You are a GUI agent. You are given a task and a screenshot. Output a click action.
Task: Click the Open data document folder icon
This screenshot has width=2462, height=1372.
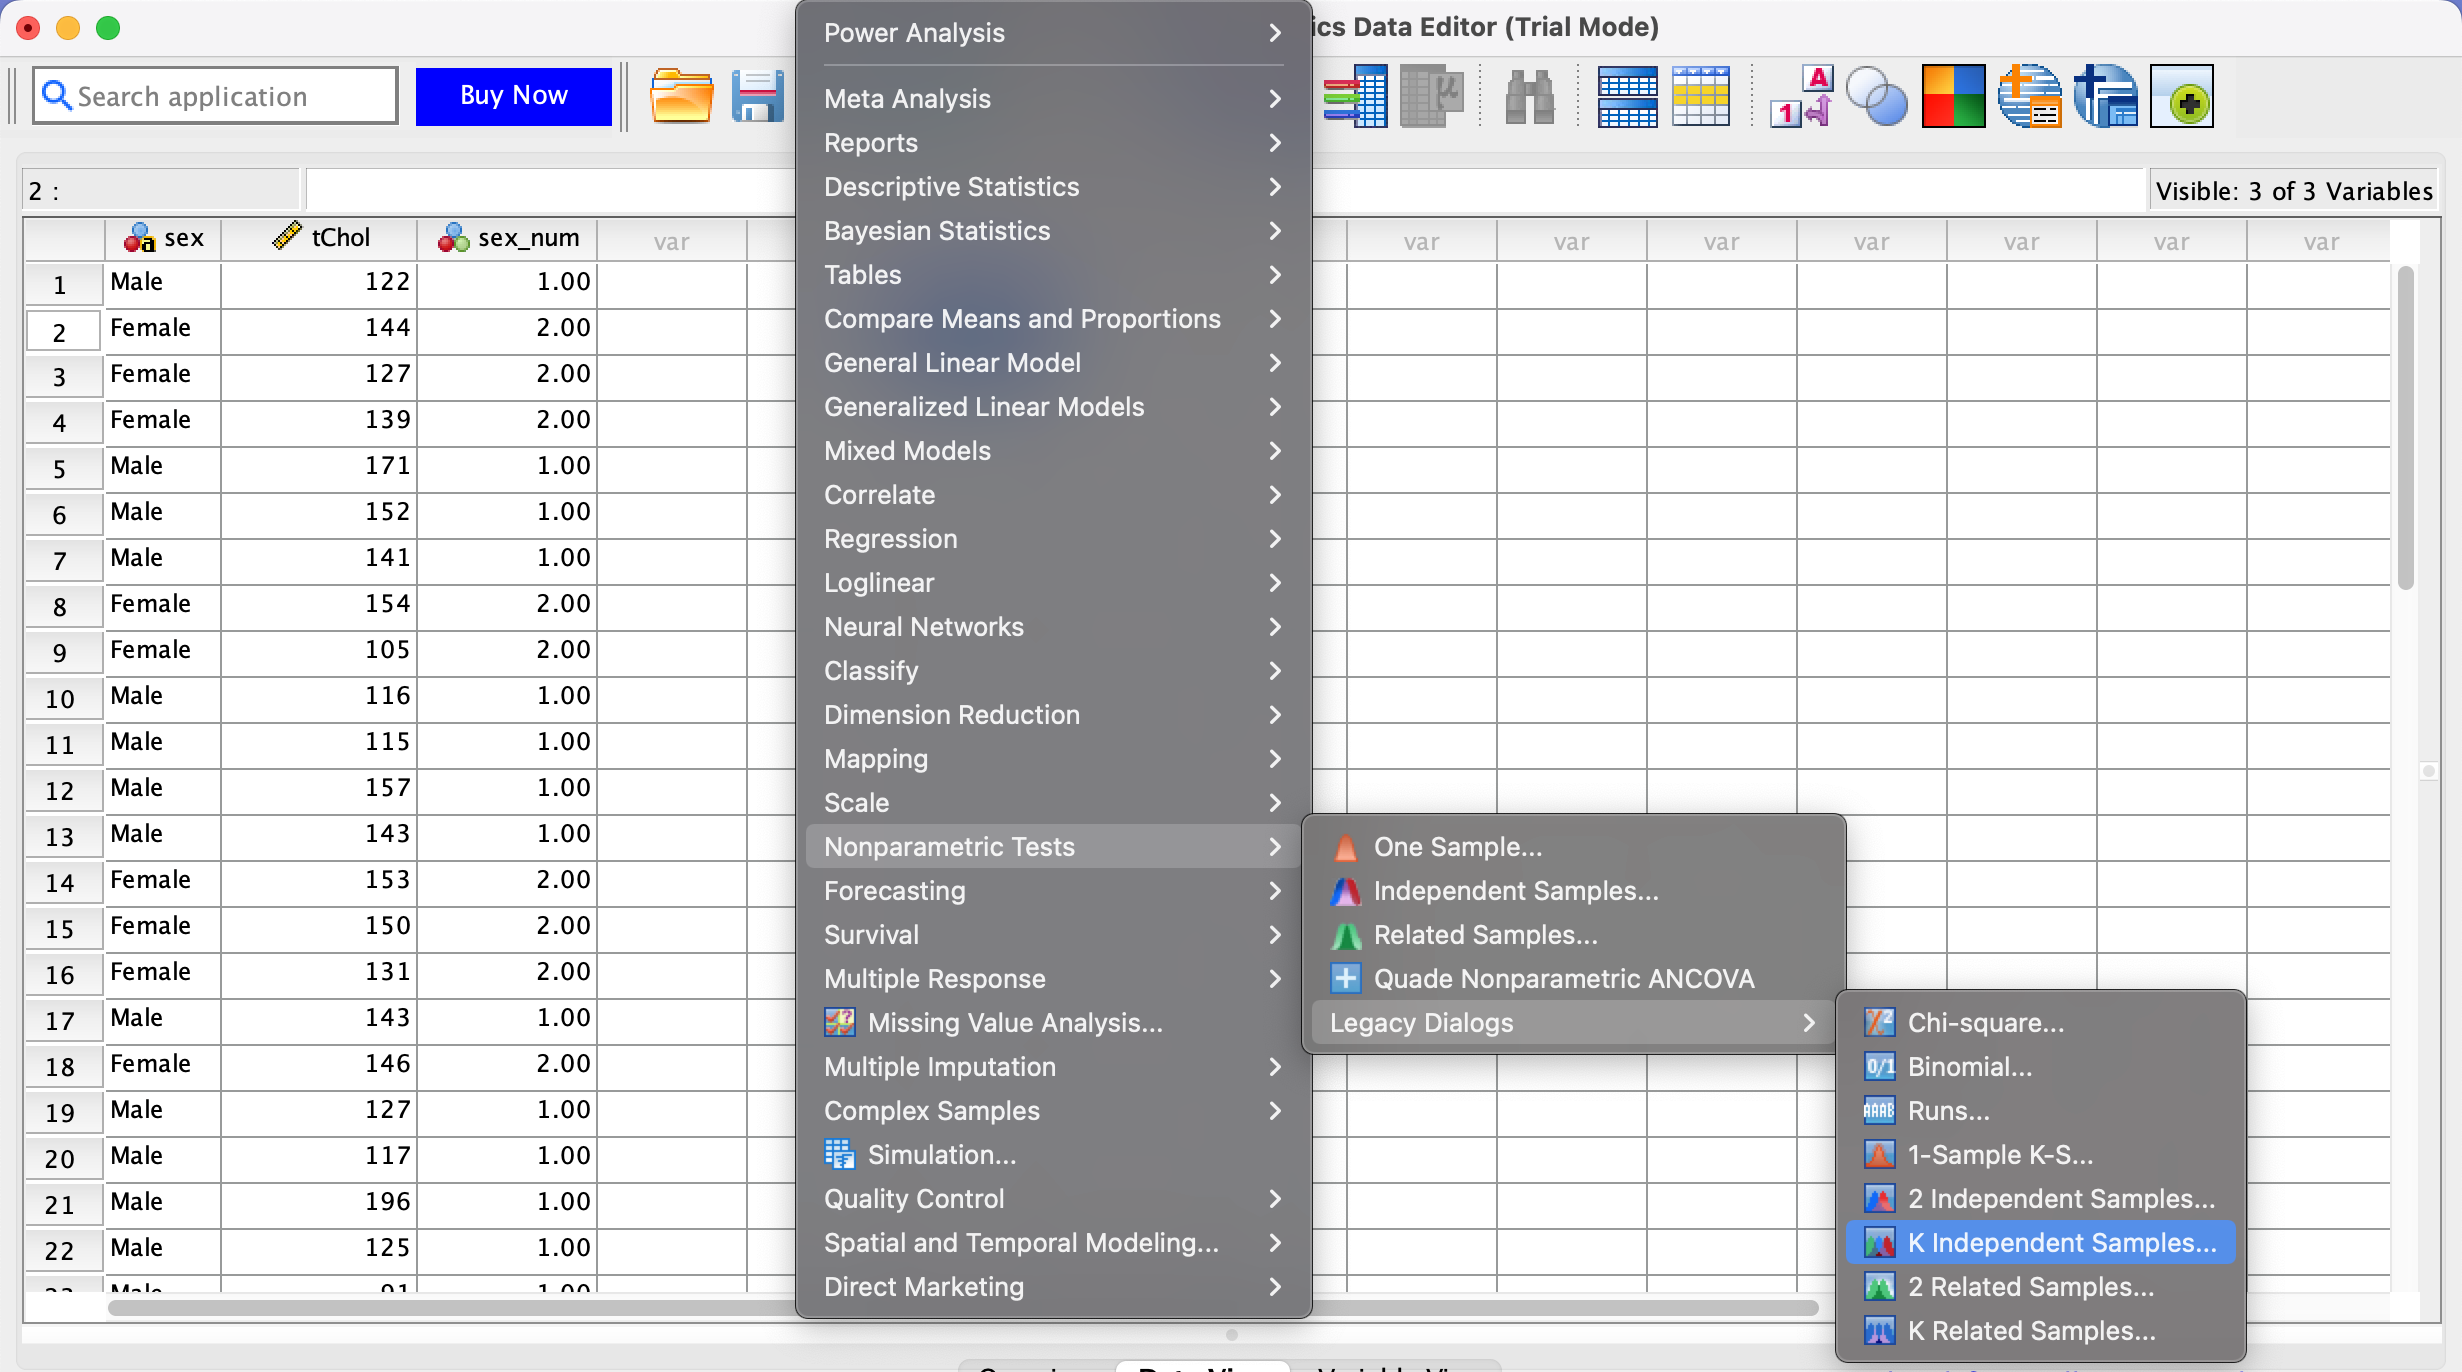tap(681, 97)
